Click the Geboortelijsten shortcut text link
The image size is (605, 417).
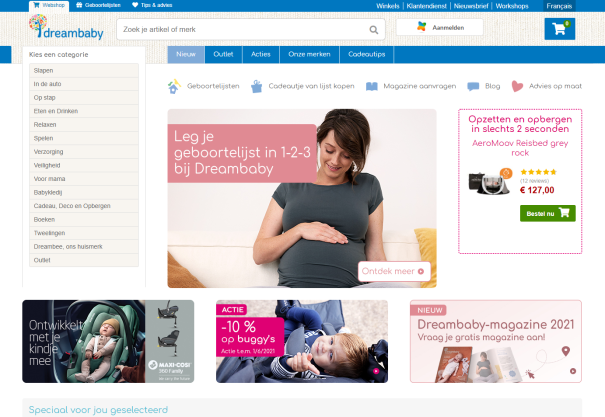point(213,86)
